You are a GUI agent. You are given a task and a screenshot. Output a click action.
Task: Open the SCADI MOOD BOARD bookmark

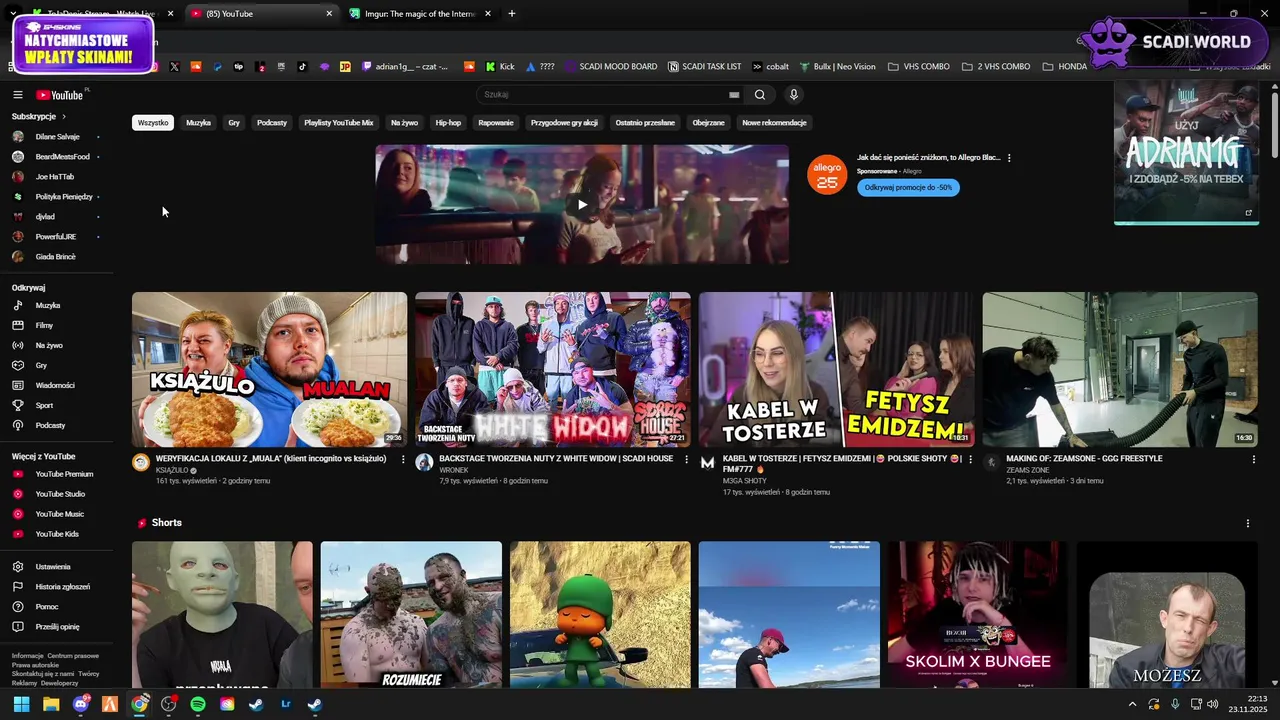point(611,67)
